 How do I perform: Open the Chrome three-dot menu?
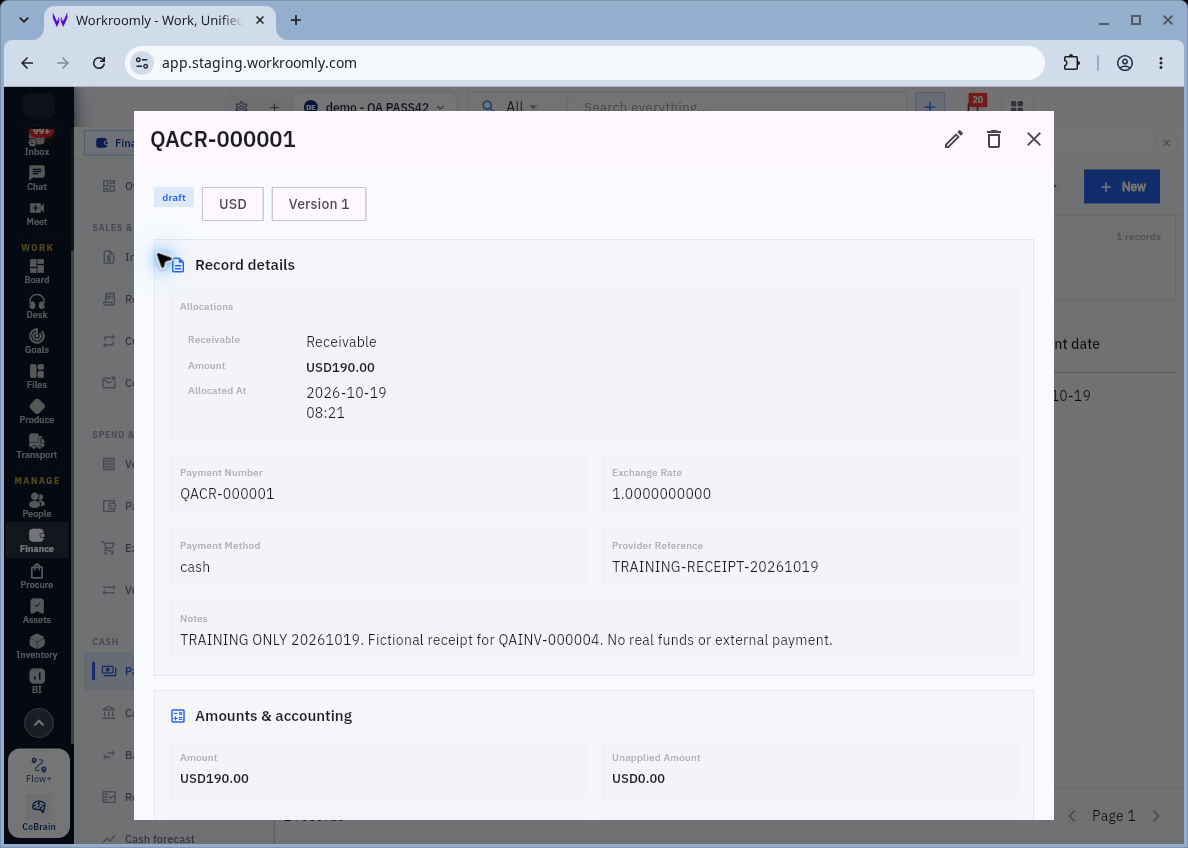1160,63
